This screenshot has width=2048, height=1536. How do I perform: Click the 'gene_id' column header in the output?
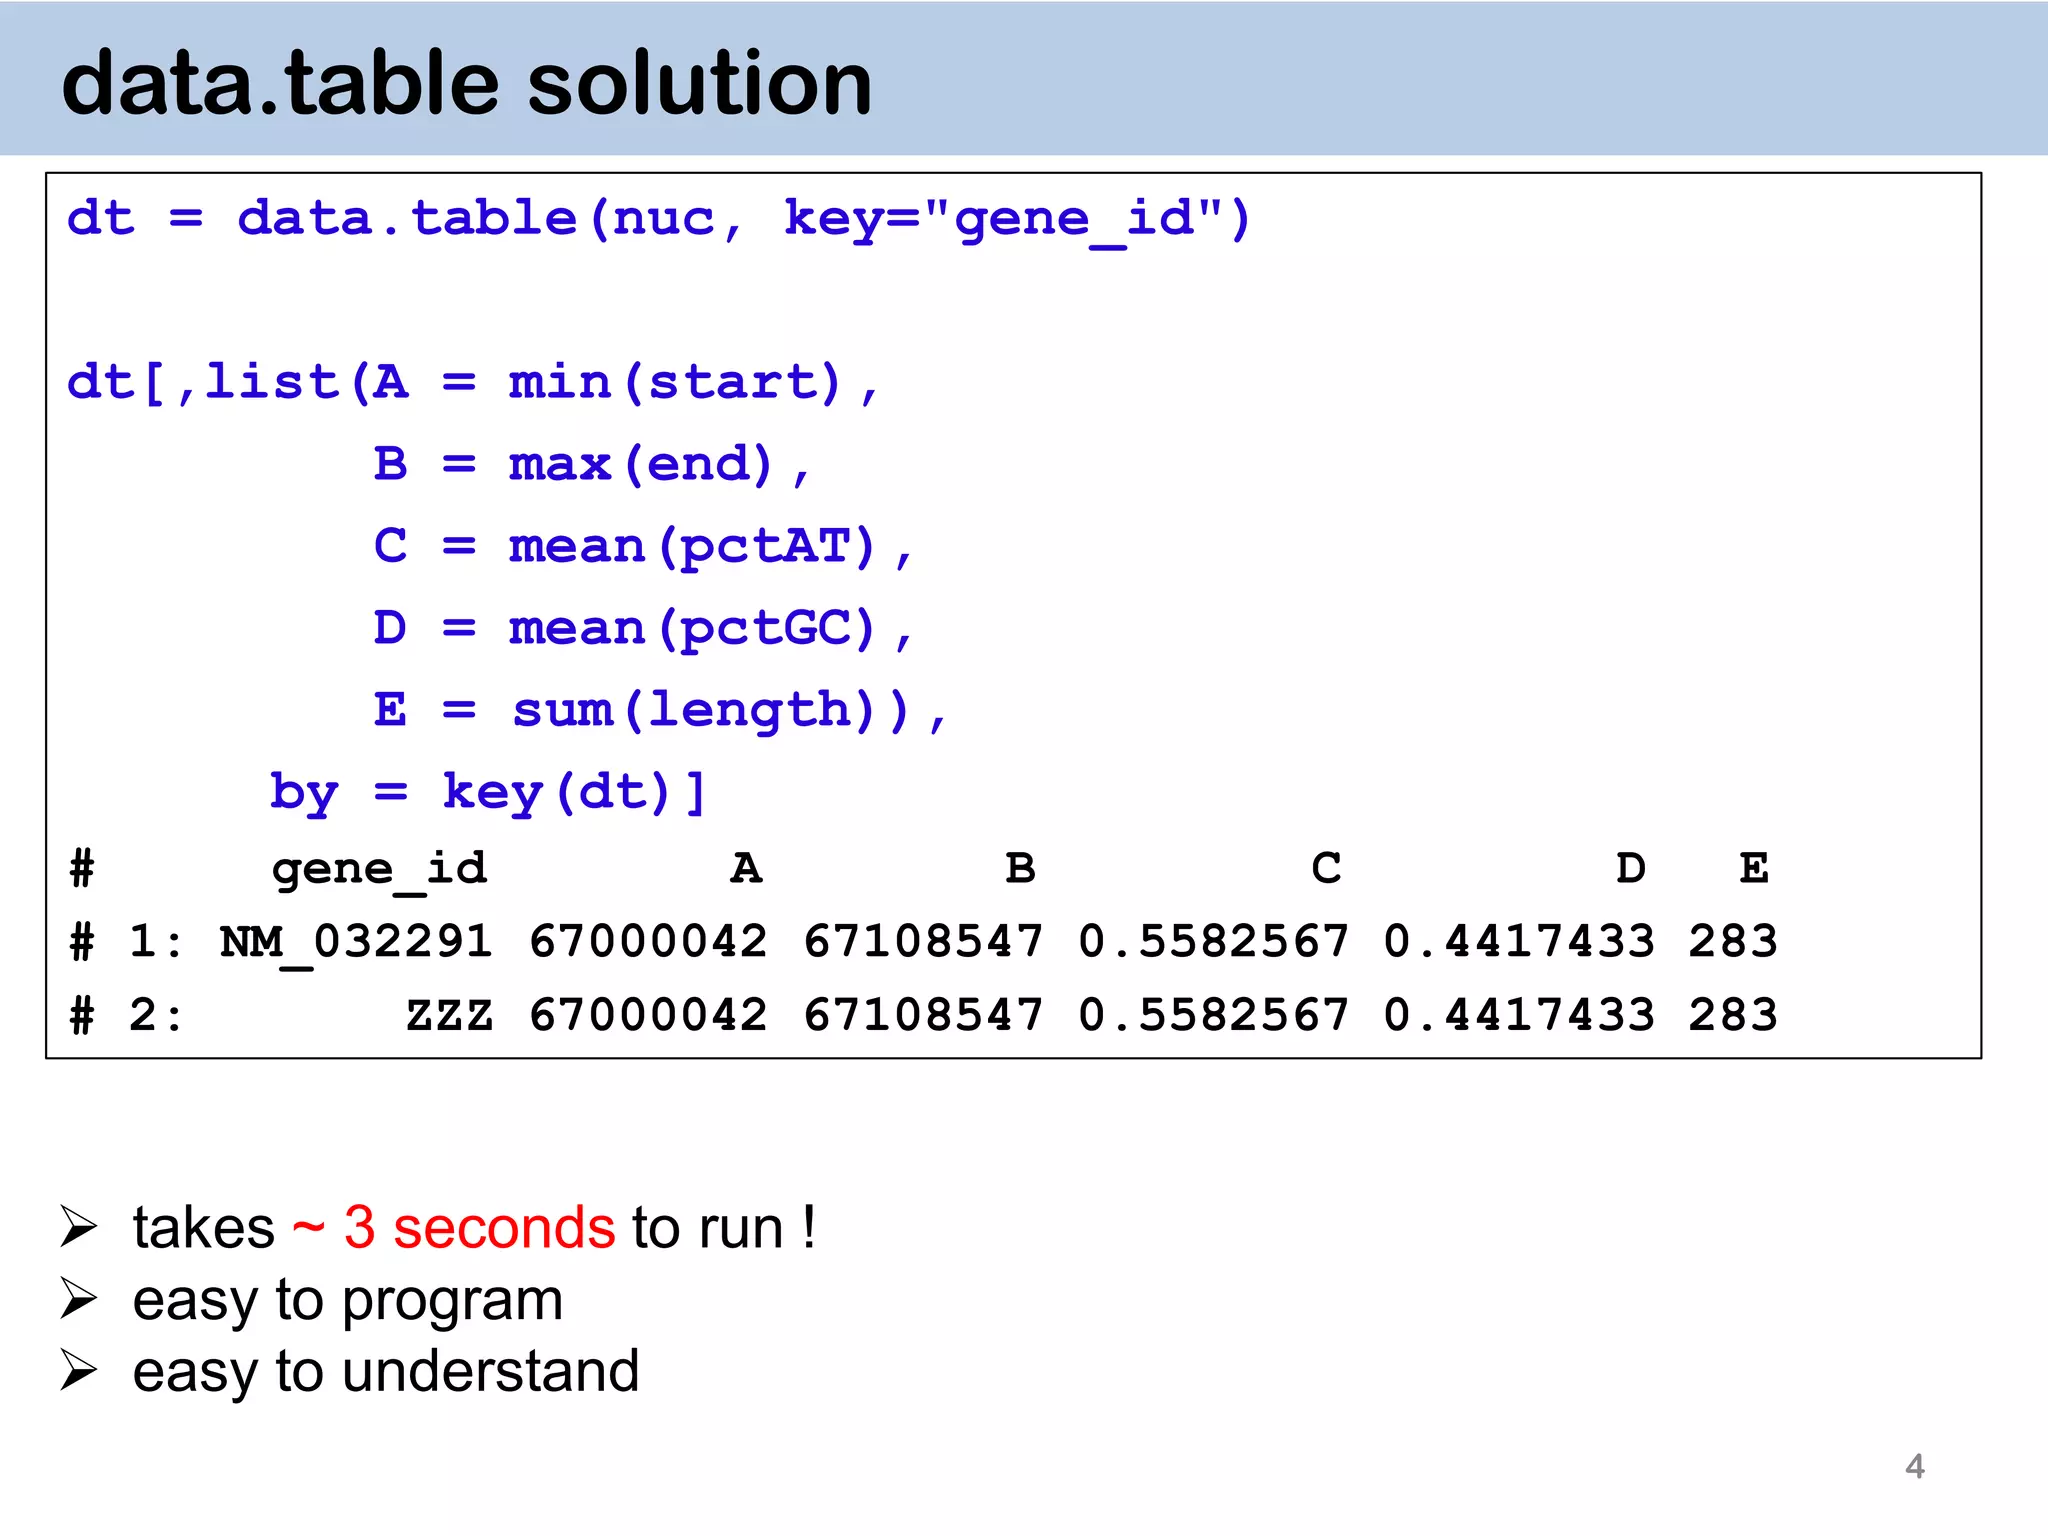380,870
